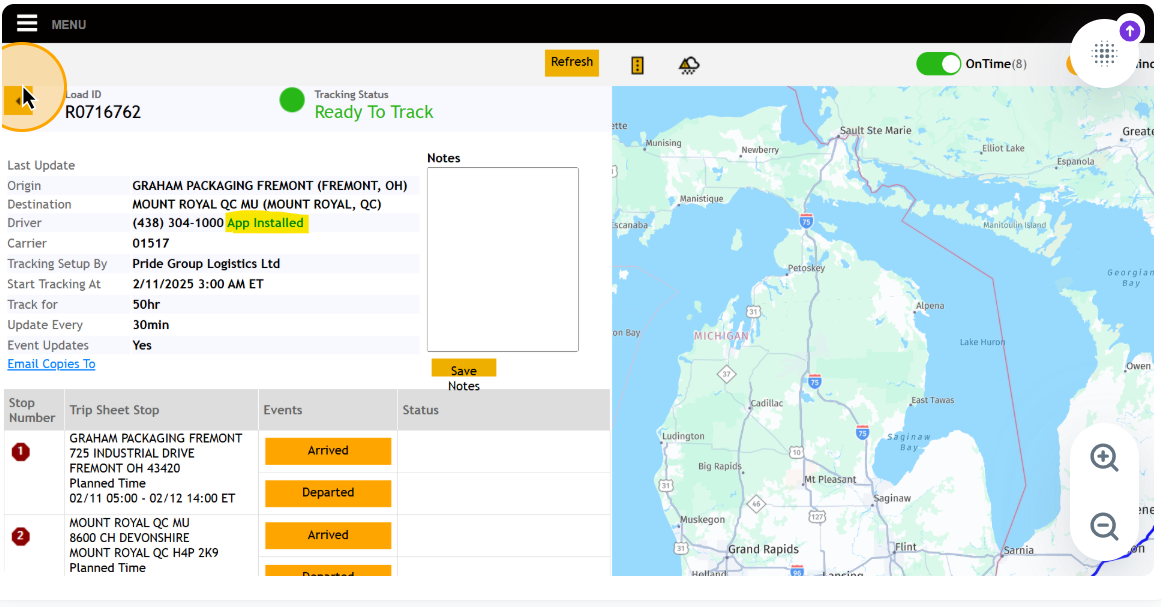Viewport: 1161px width, 607px height.
Task: Click the traffic light icon
Action: (637, 65)
